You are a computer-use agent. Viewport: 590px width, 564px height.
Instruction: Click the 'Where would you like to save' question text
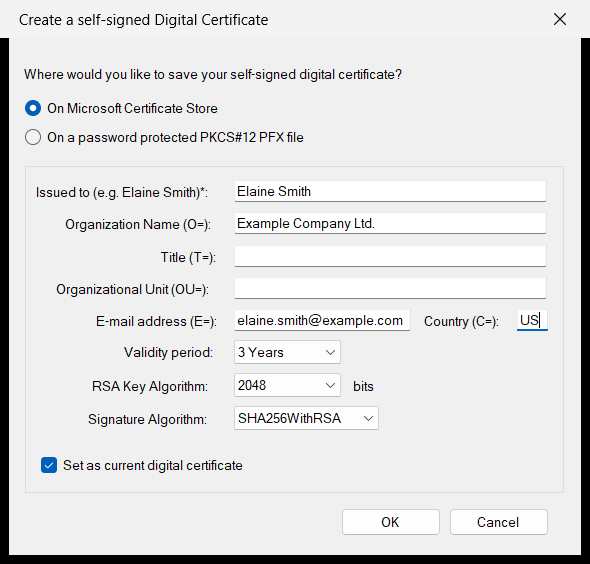(x=213, y=74)
